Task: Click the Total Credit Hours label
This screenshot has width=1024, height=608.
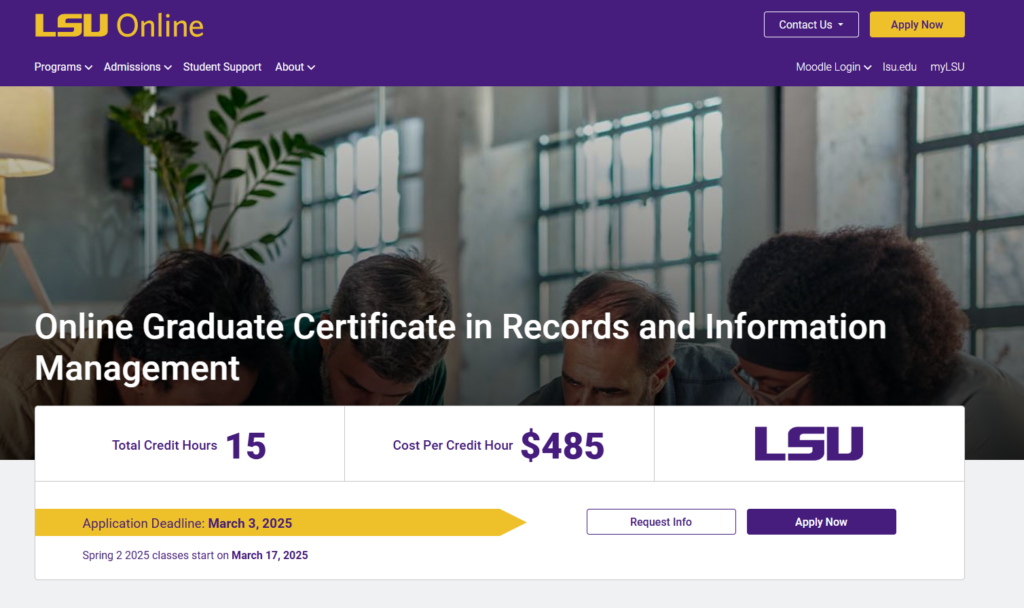Action: click(x=165, y=445)
